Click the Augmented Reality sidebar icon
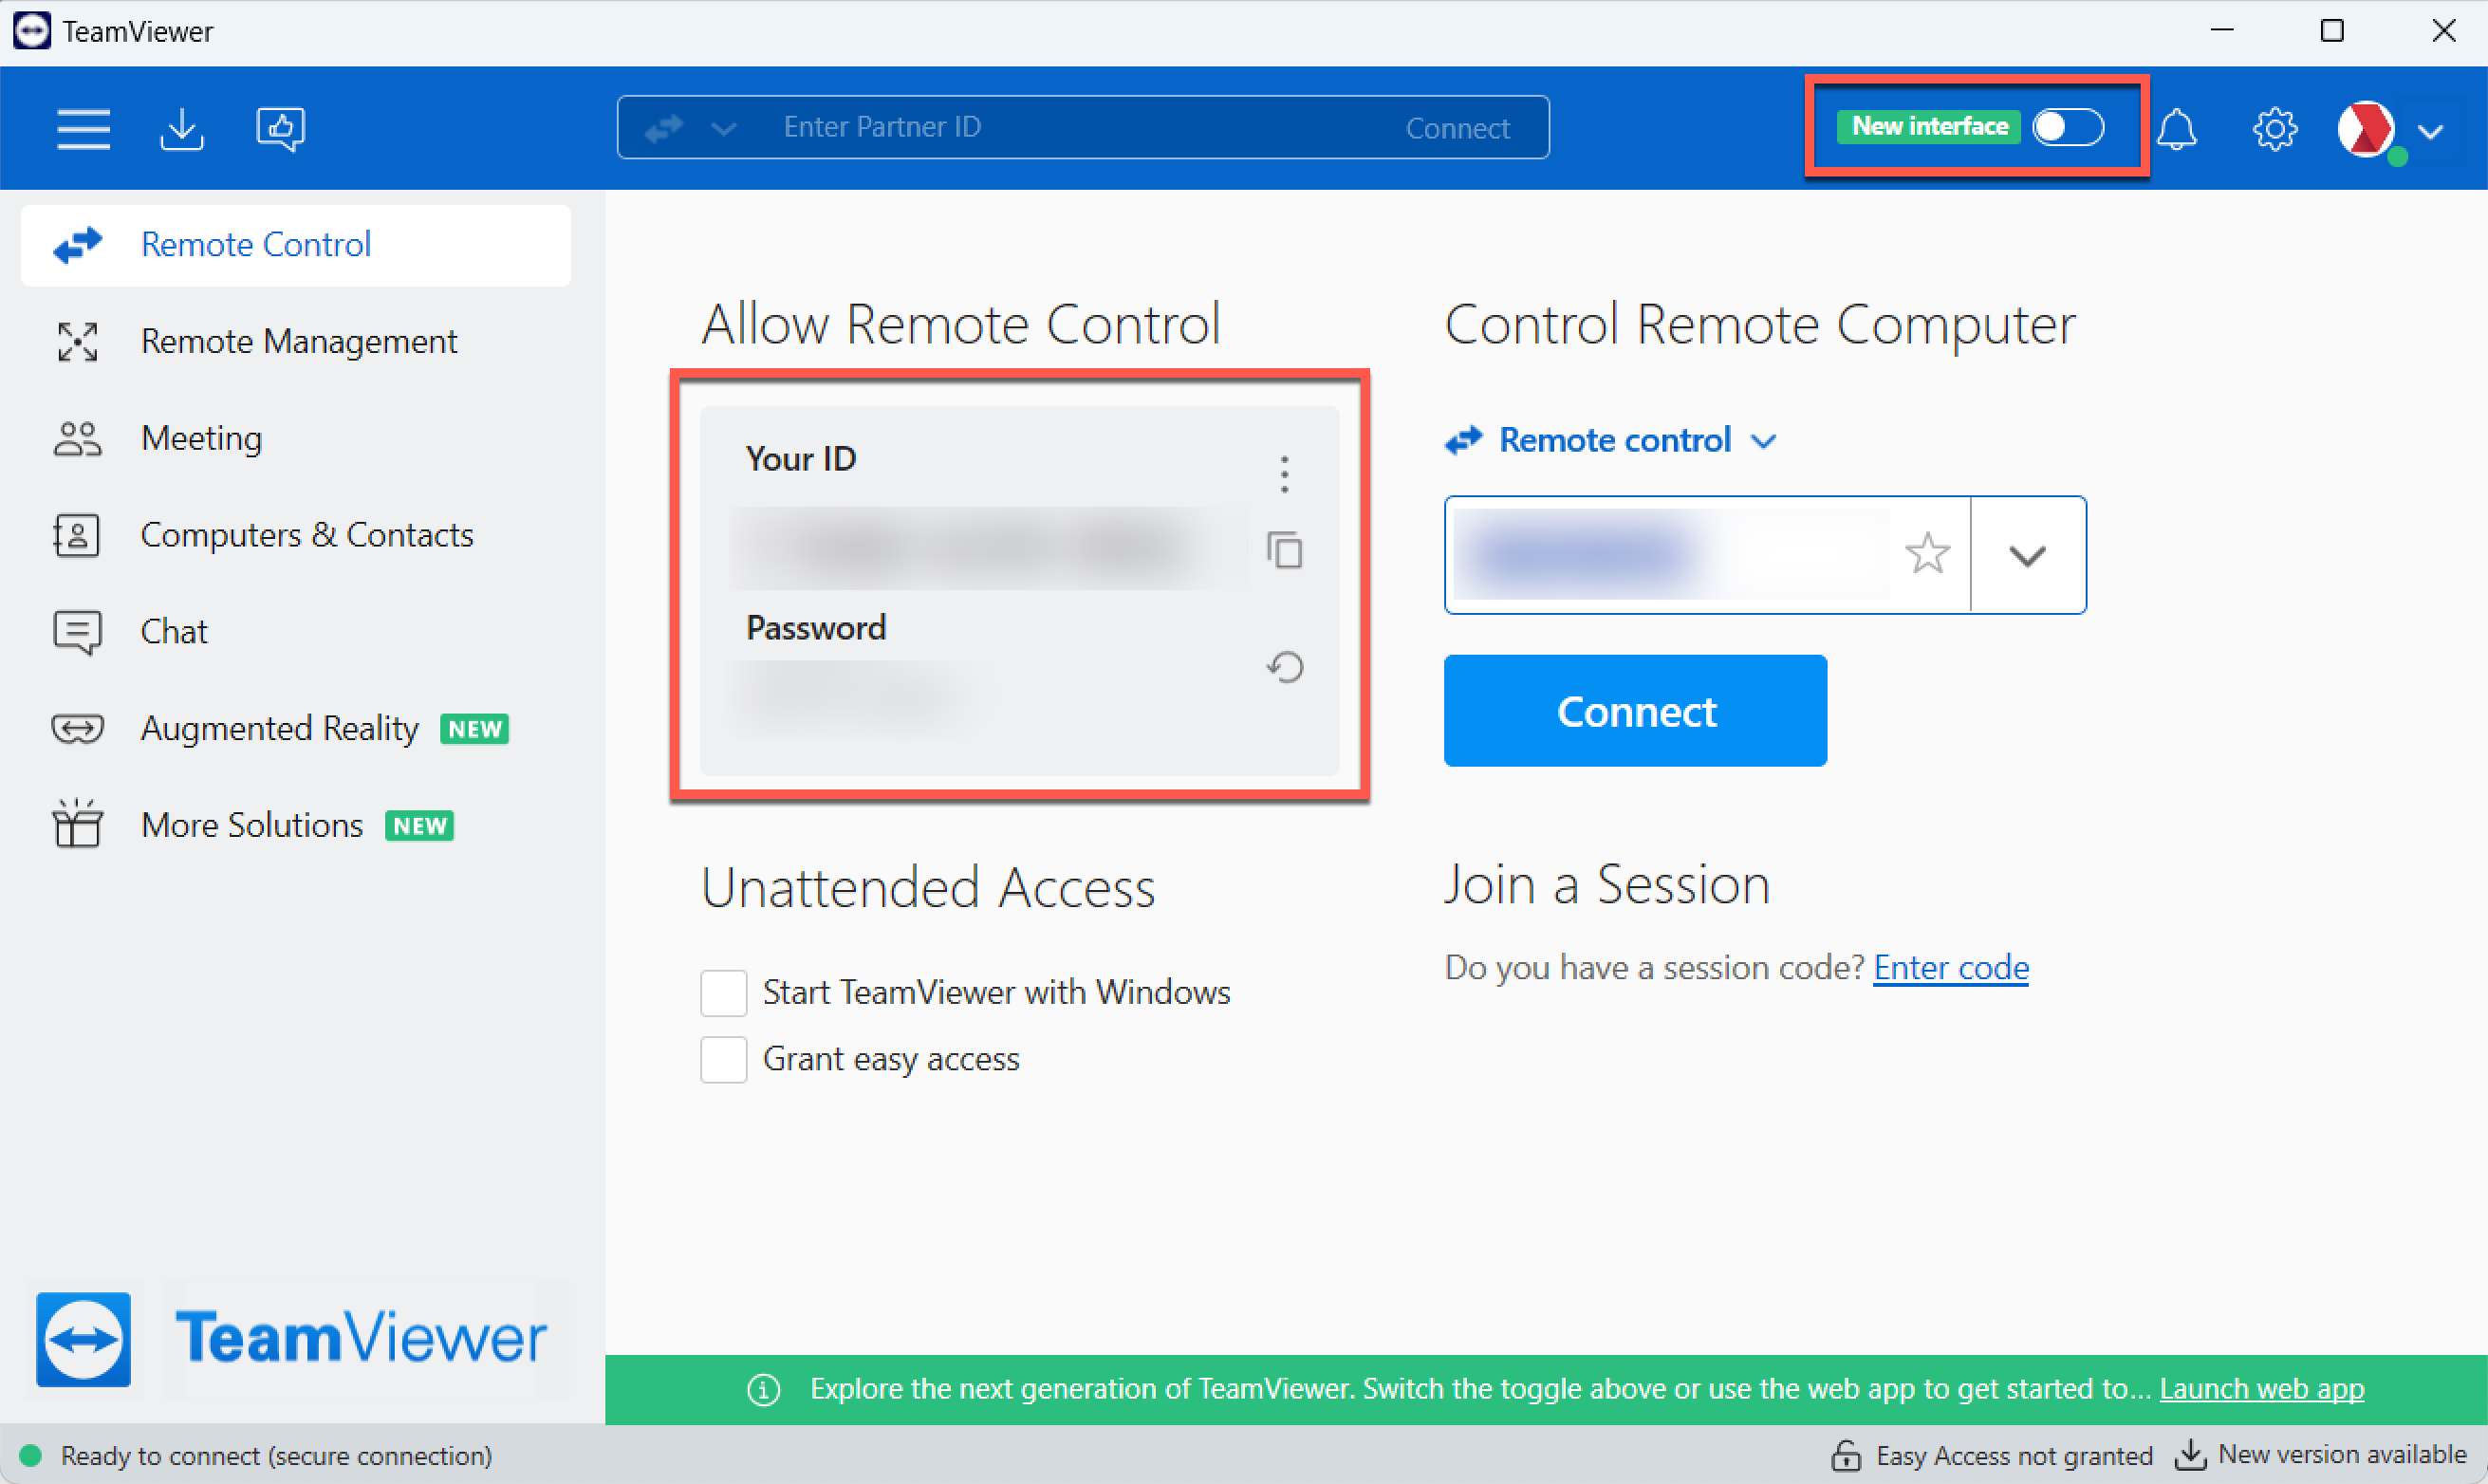 74,726
